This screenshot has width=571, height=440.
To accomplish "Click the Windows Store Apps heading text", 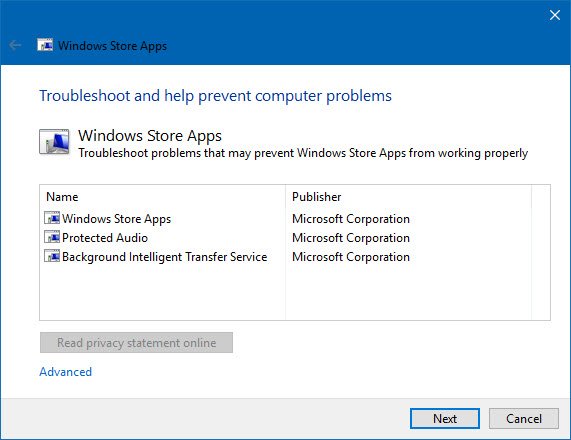I will point(150,135).
